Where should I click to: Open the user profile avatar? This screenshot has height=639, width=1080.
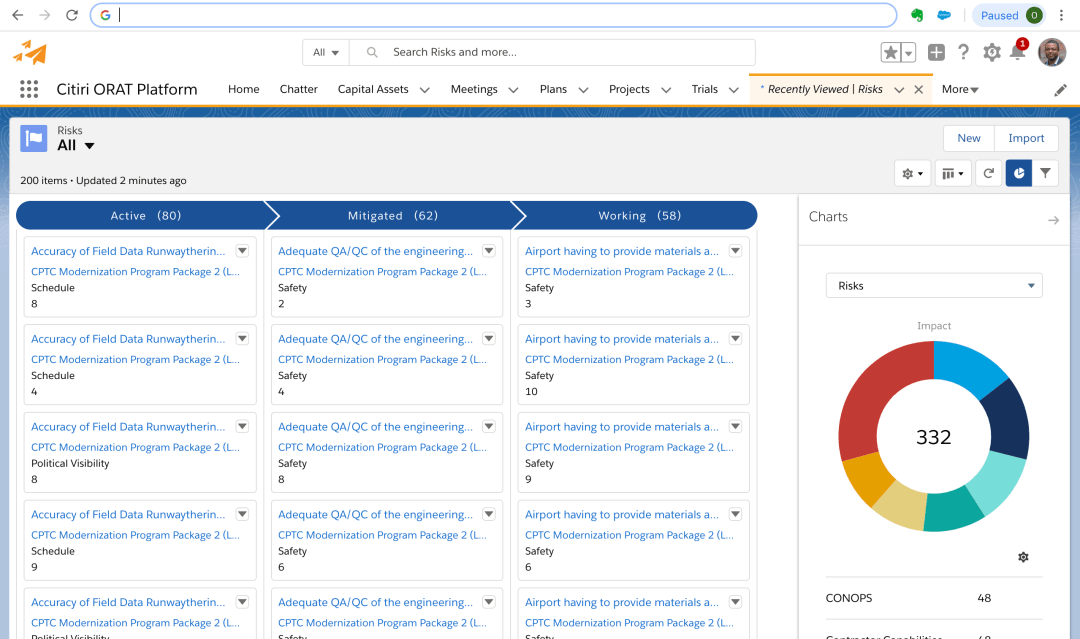coord(1052,52)
